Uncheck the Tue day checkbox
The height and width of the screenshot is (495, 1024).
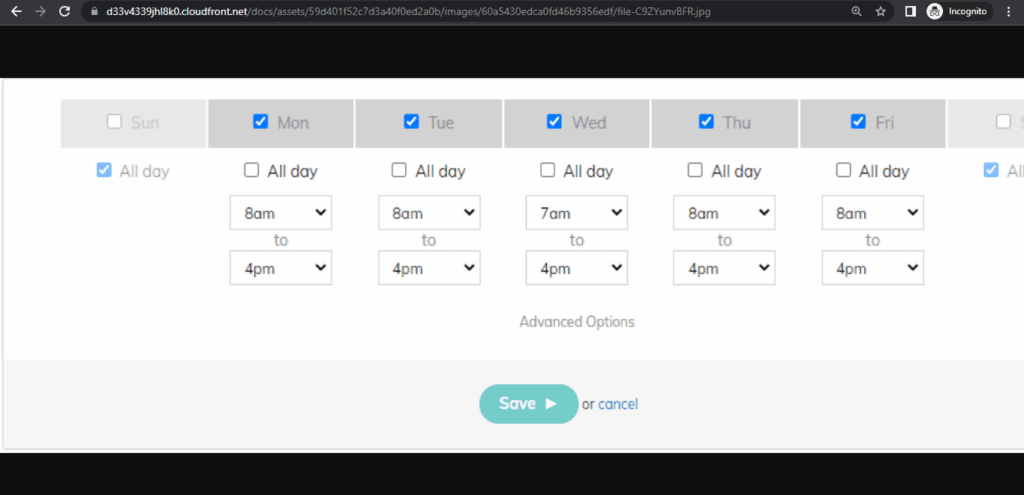pyautogui.click(x=411, y=121)
